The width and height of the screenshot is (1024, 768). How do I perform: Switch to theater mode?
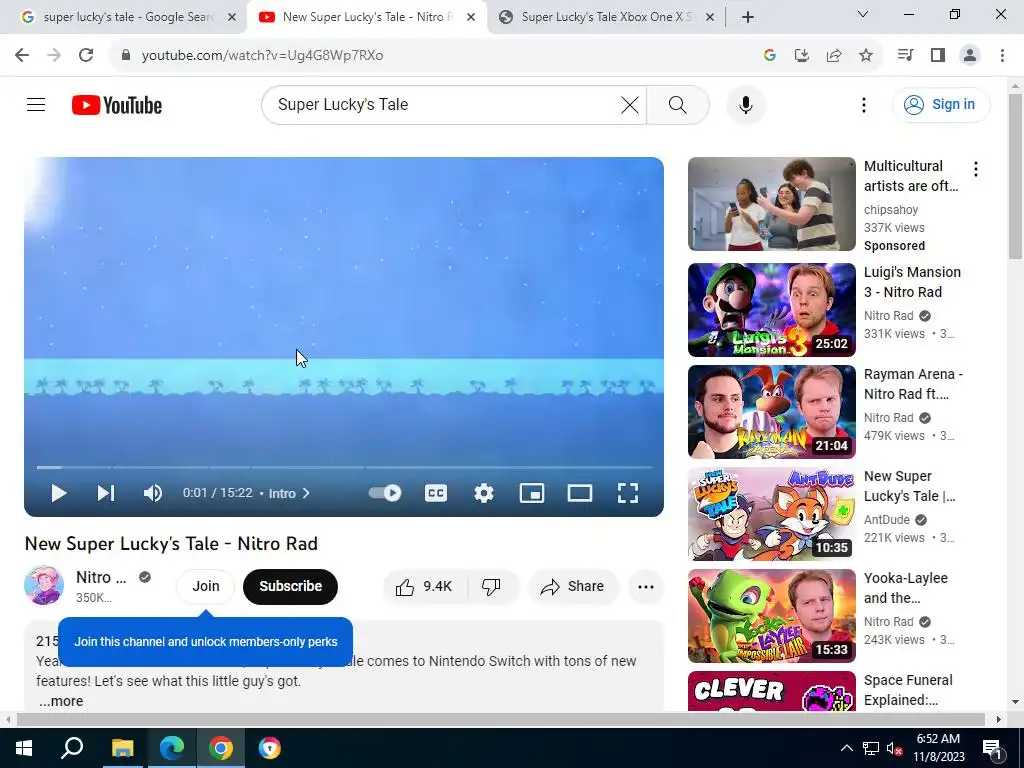579,493
